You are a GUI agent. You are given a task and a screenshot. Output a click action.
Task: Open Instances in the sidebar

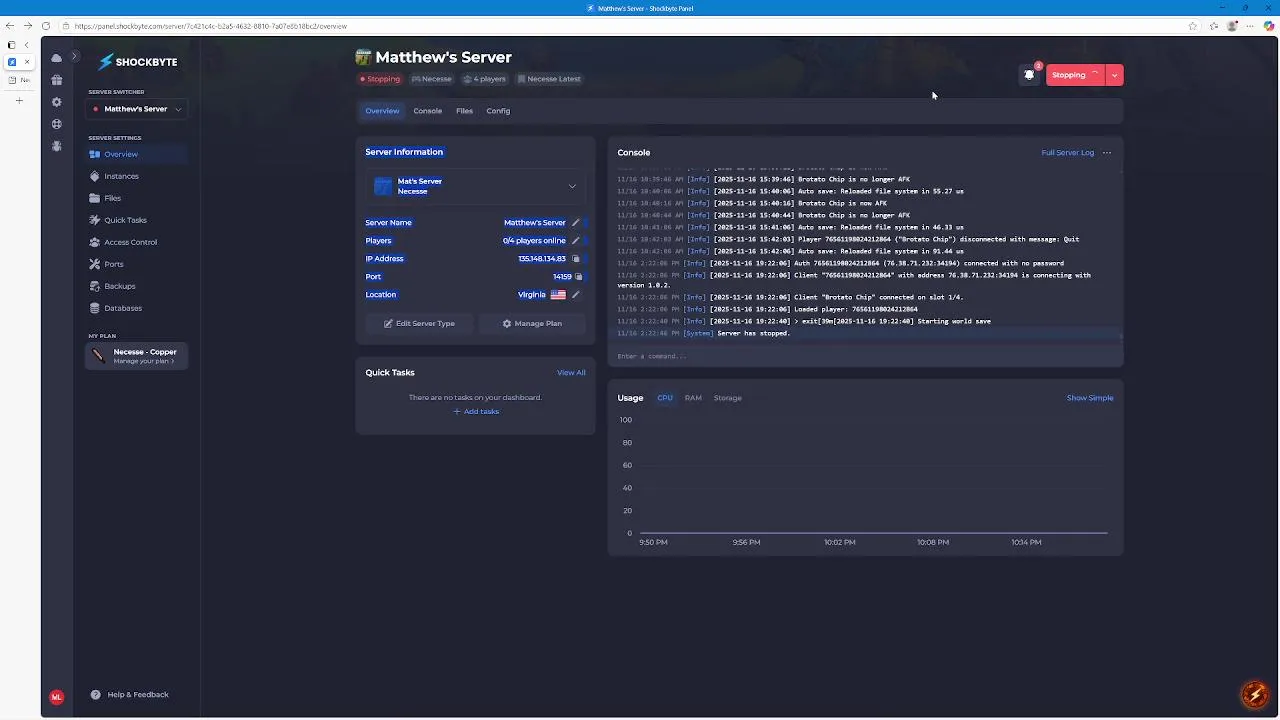coord(136,176)
